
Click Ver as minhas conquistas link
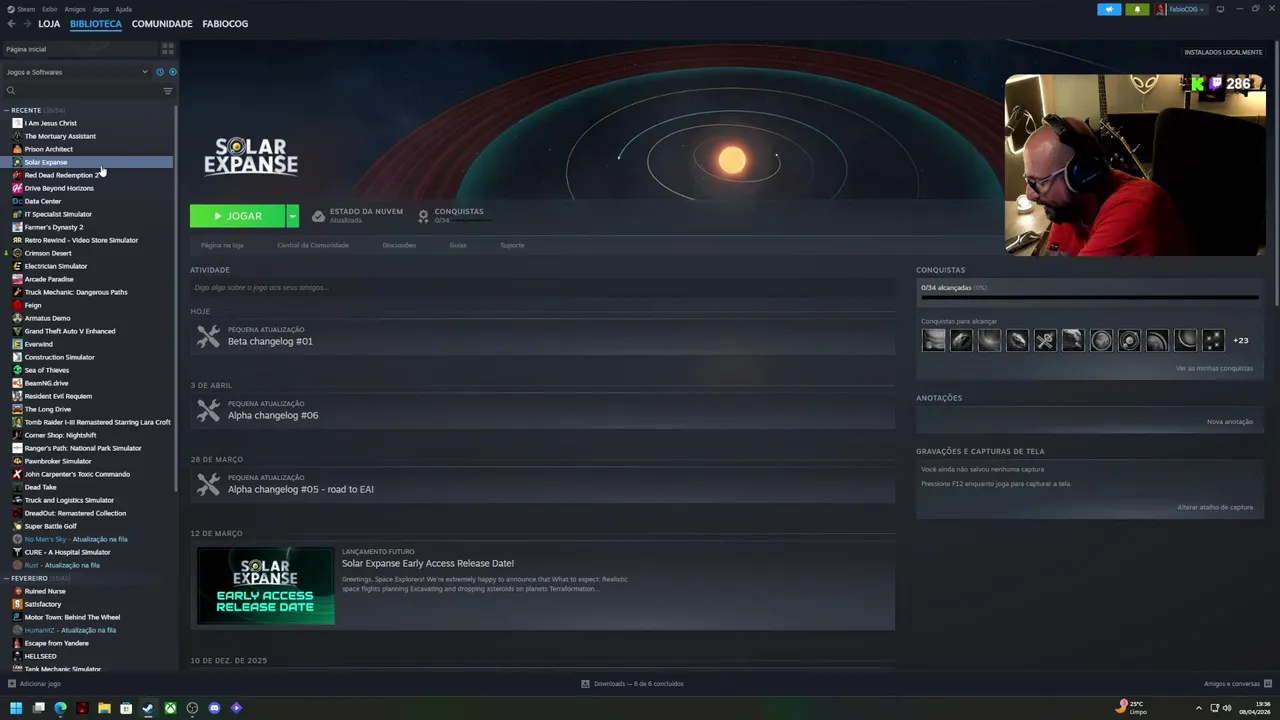[1214, 368]
